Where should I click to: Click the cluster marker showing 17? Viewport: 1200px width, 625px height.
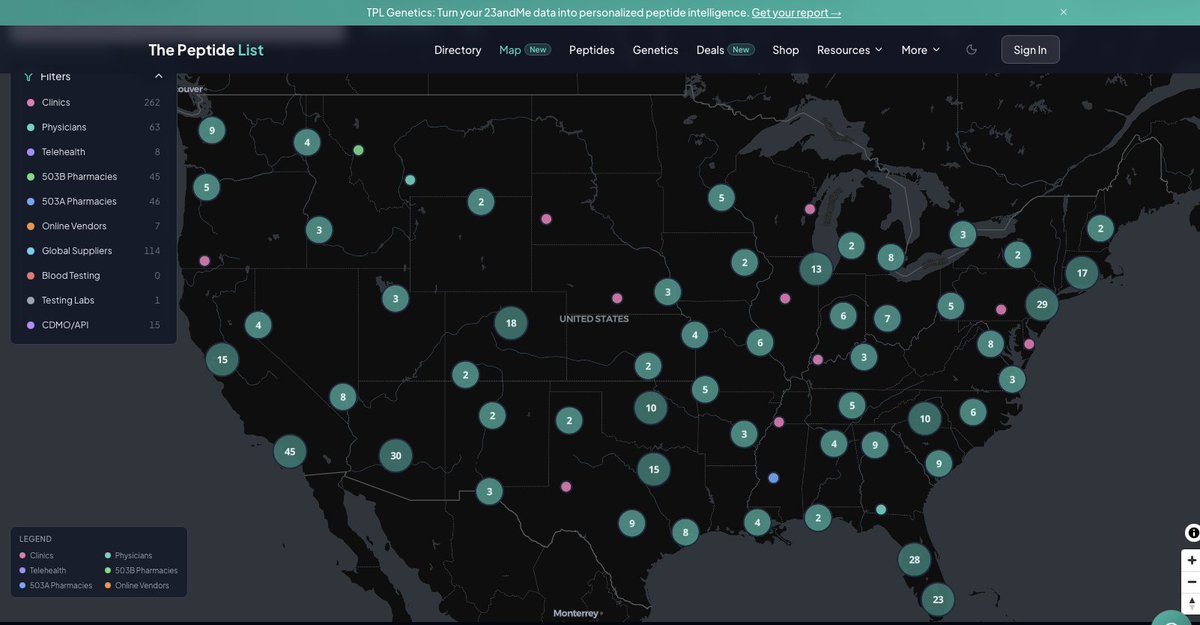pos(1082,273)
